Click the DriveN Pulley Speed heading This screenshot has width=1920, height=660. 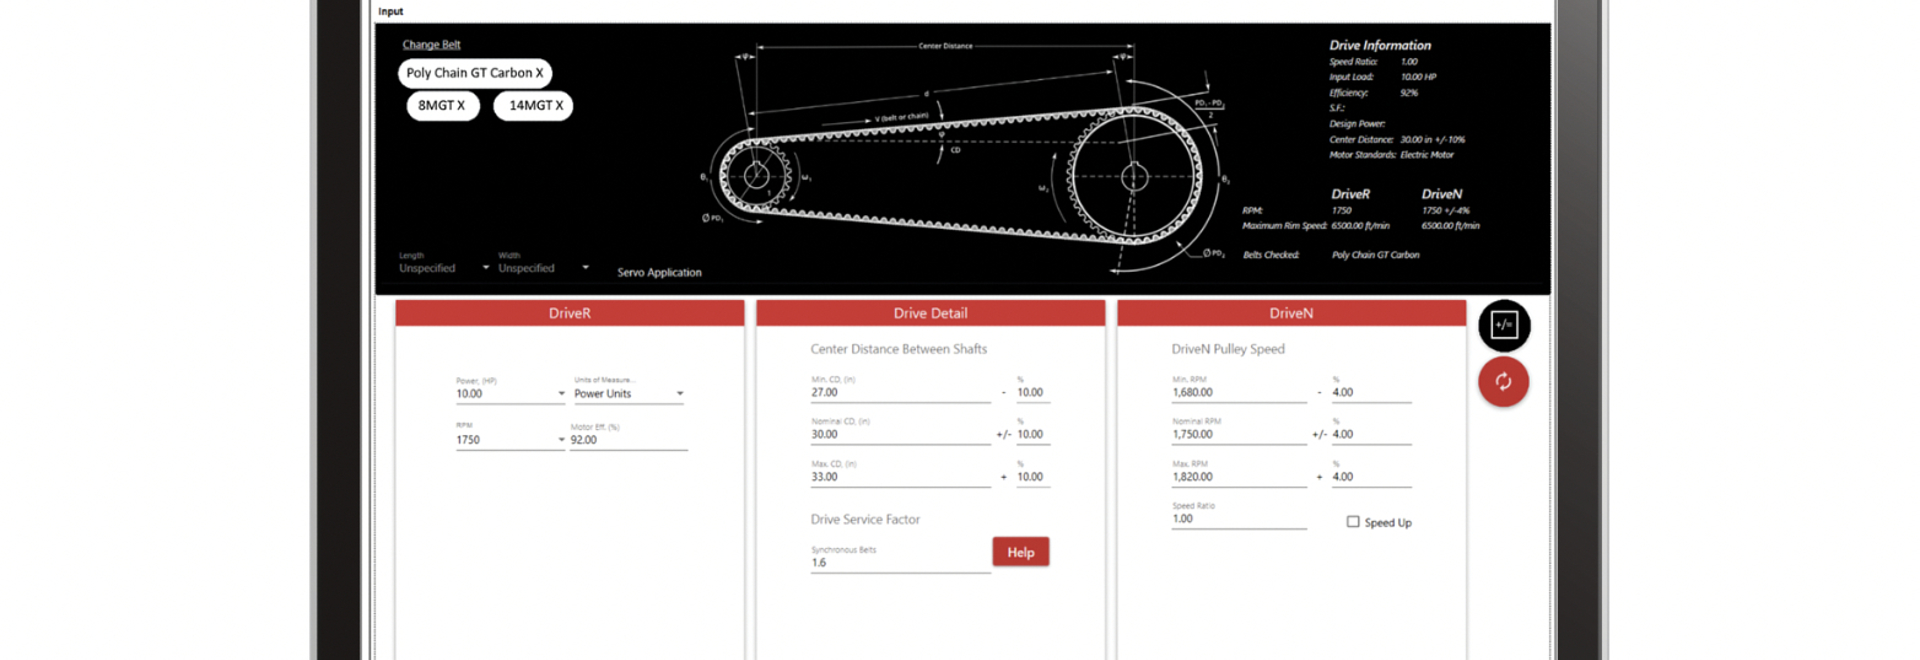(1228, 349)
